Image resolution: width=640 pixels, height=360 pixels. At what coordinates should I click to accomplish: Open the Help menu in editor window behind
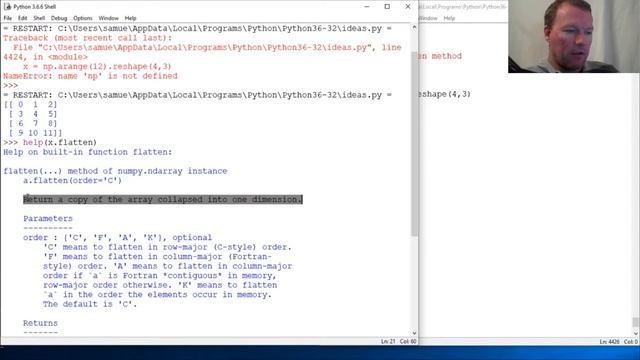coord(449,18)
